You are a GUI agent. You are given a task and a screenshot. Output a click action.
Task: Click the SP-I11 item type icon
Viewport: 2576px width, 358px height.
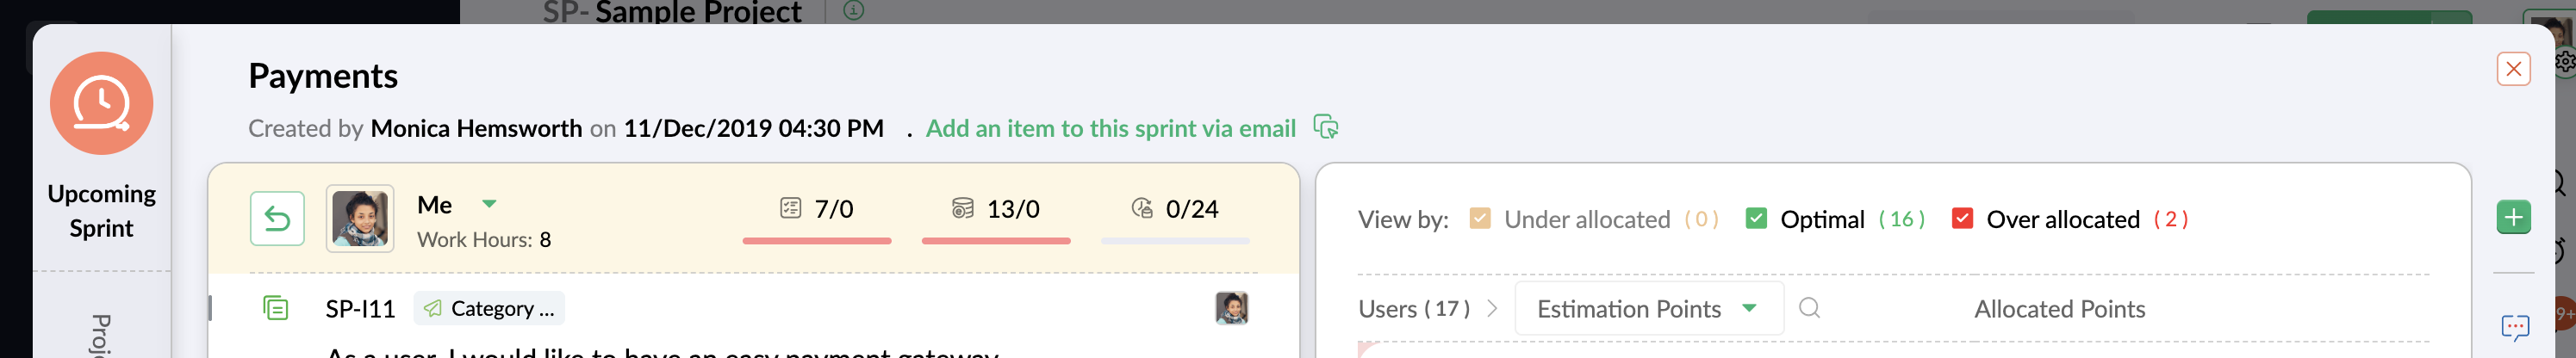(x=275, y=308)
